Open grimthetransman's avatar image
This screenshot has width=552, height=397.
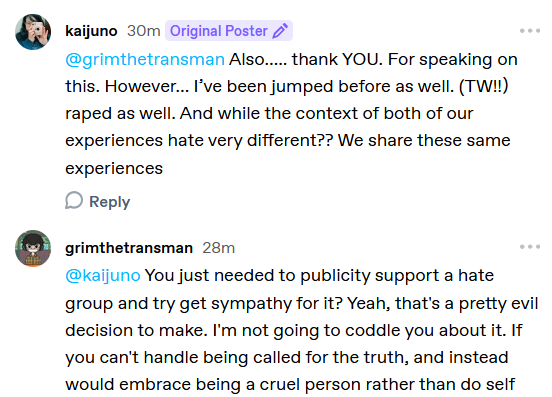pyautogui.click(x=33, y=248)
